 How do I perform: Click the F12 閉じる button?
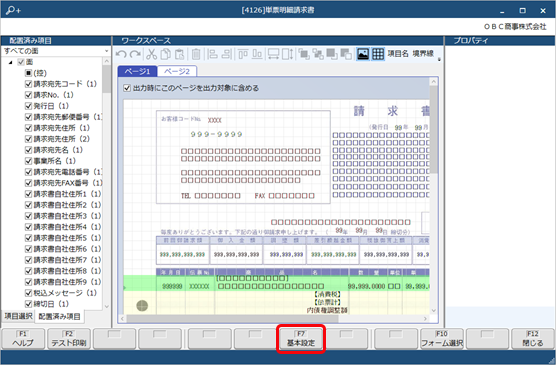(533, 339)
